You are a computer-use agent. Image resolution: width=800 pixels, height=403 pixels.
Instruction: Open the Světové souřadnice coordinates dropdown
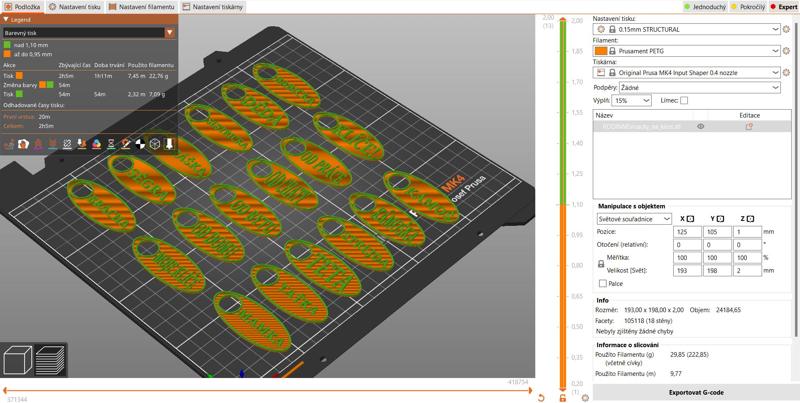pyautogui.click(x=634, y=219)
